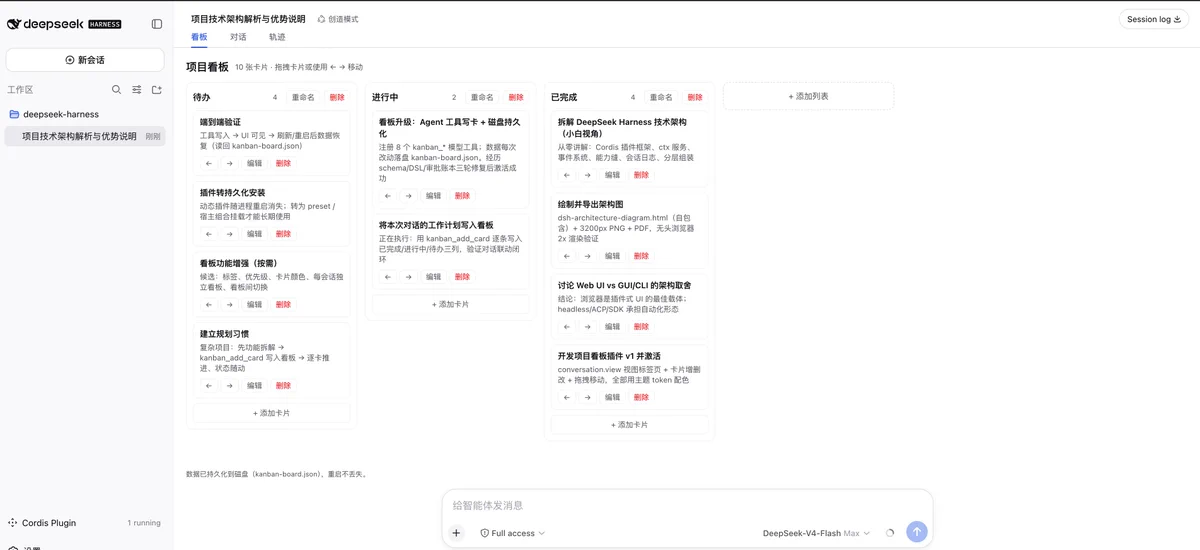Screen dimensions: 1200x550
Task: Move 拆解 DeepSeek Harness 技术架构 card right
Action: click(x=587, y=175)
